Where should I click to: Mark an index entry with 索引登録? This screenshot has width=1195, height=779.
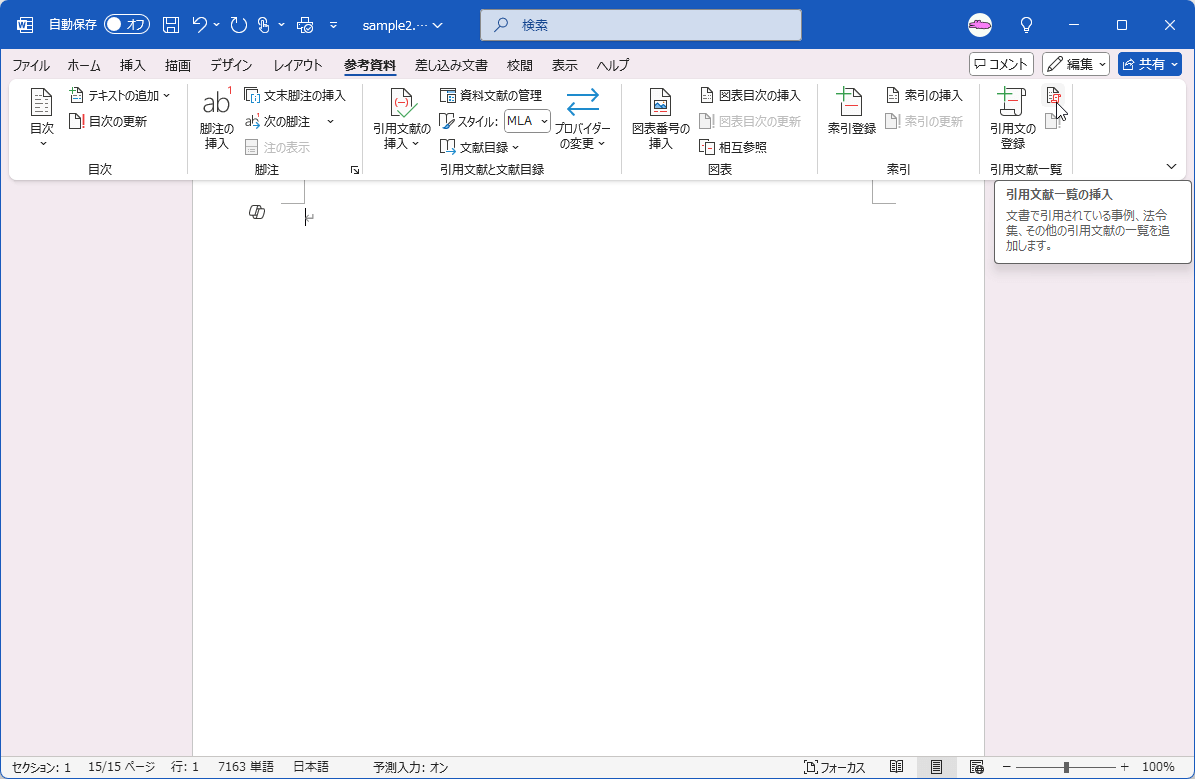coord(850,115)
